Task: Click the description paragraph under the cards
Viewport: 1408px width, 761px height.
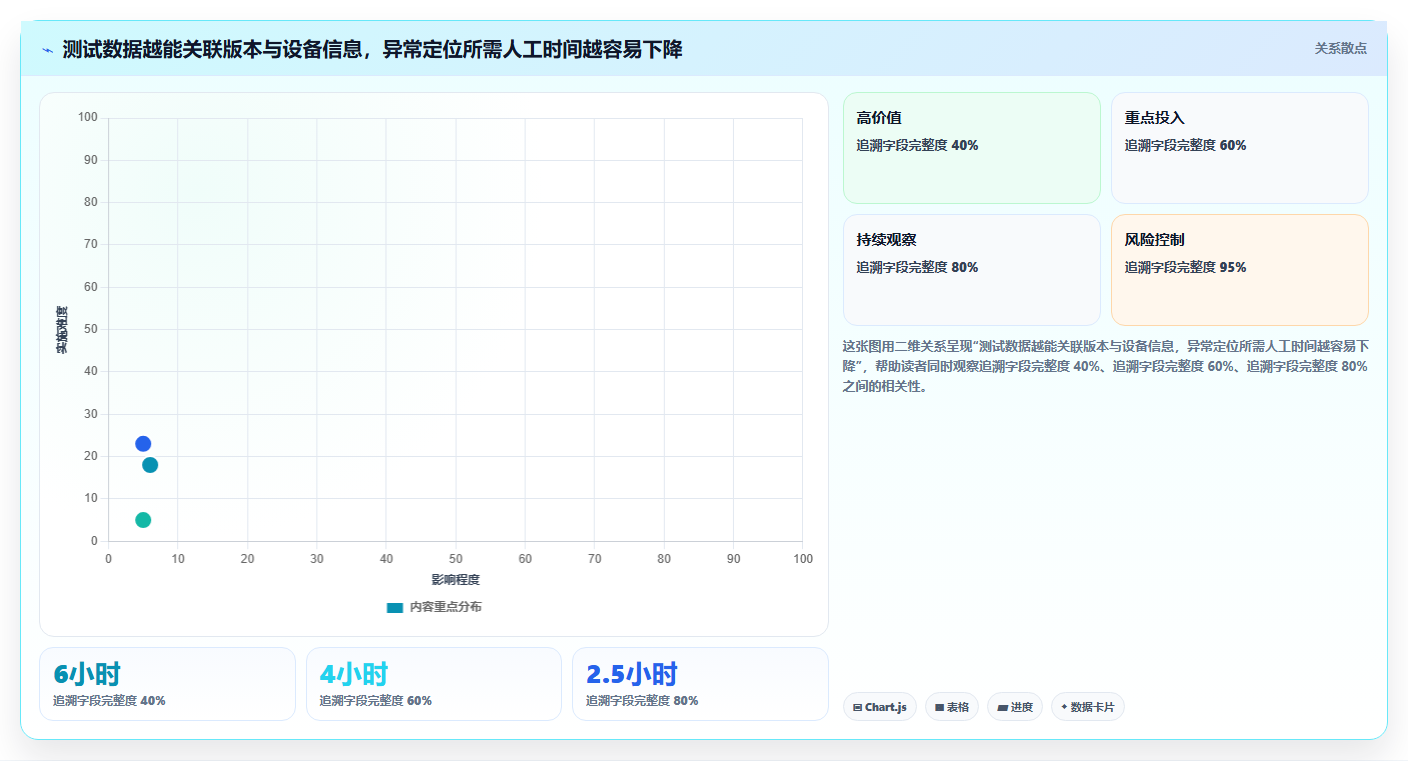Action: [1106, 366]
